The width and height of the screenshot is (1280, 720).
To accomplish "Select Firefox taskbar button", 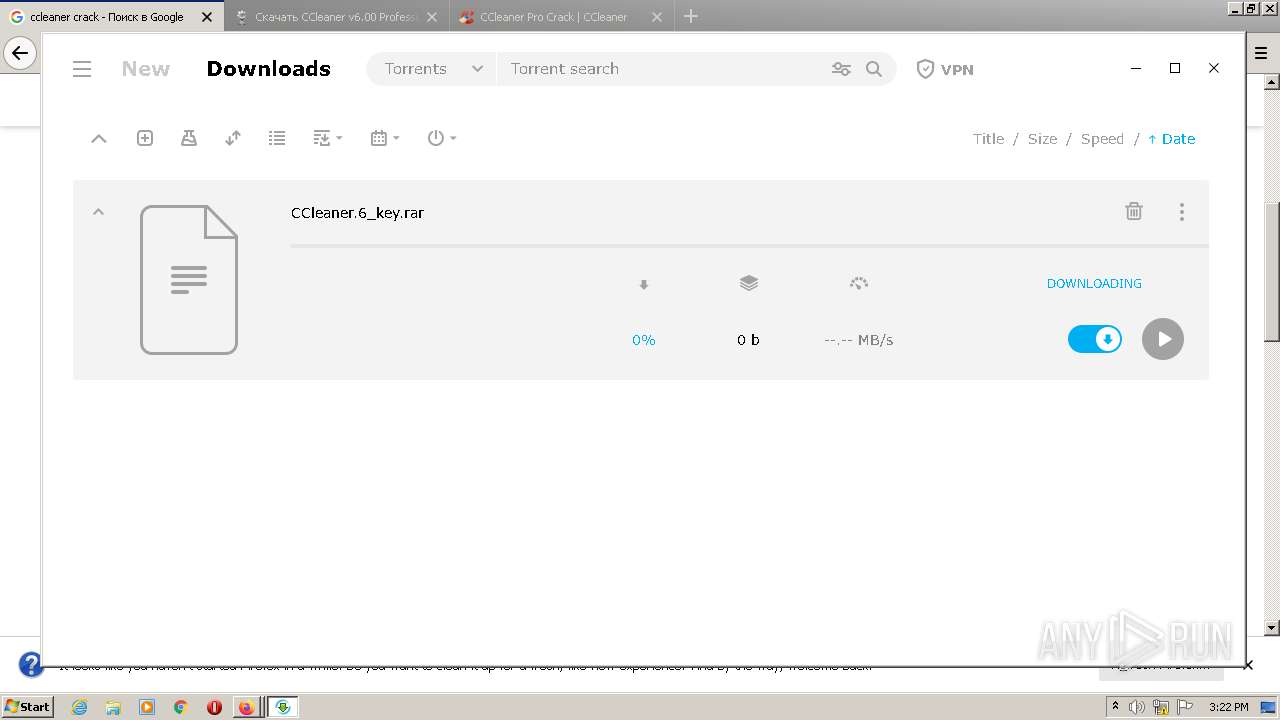I will click(247, 707).
